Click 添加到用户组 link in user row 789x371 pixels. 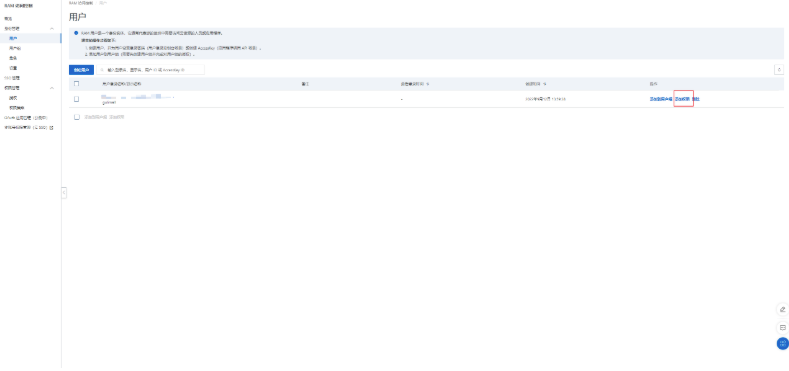point(661,99)
